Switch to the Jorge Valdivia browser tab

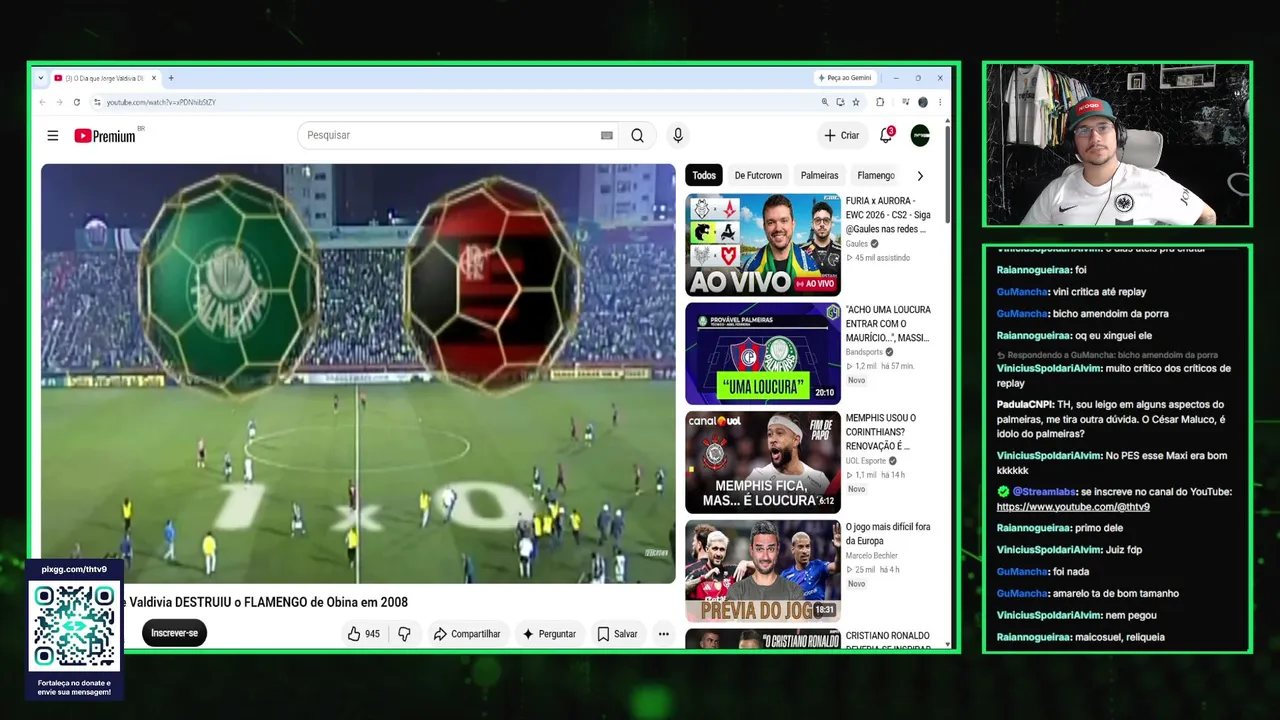pos(104,78)
